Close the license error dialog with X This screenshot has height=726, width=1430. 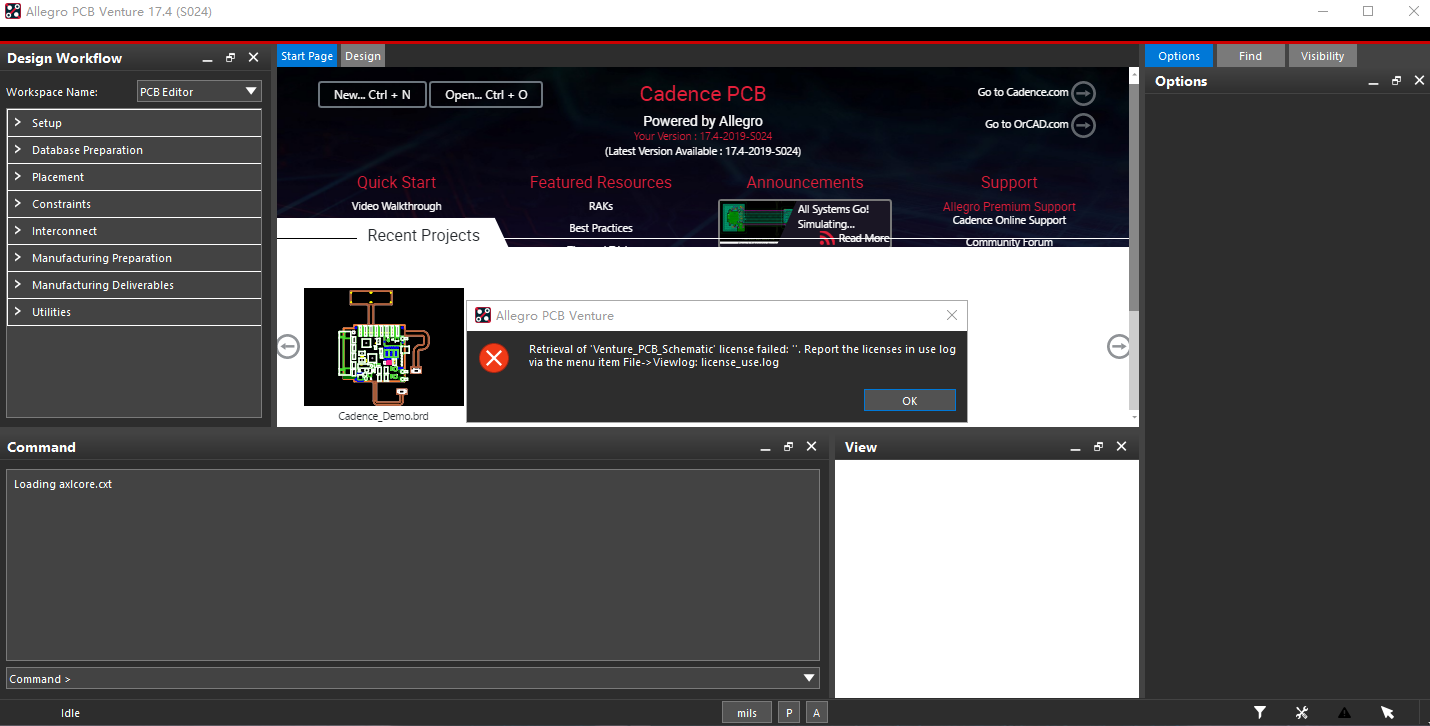(952, 315)
